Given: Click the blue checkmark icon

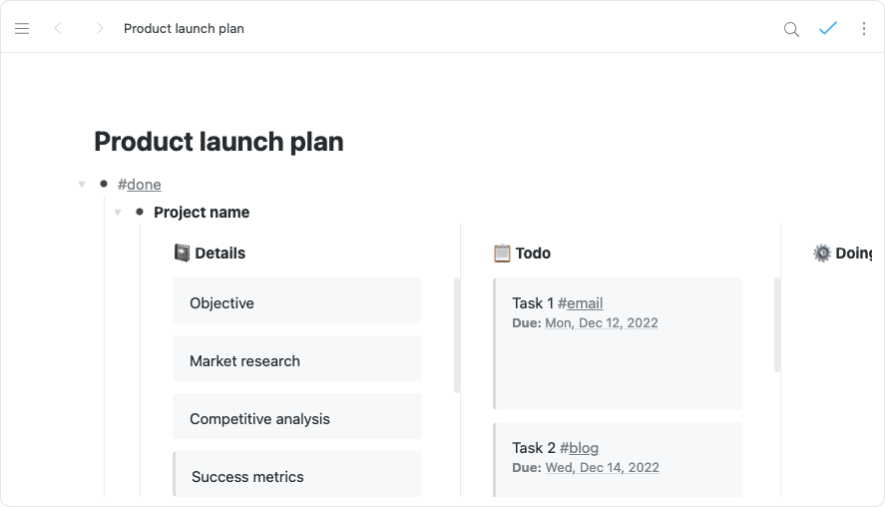Looking at the screenshot, I should pyautogui.click(x=828, y=28).
